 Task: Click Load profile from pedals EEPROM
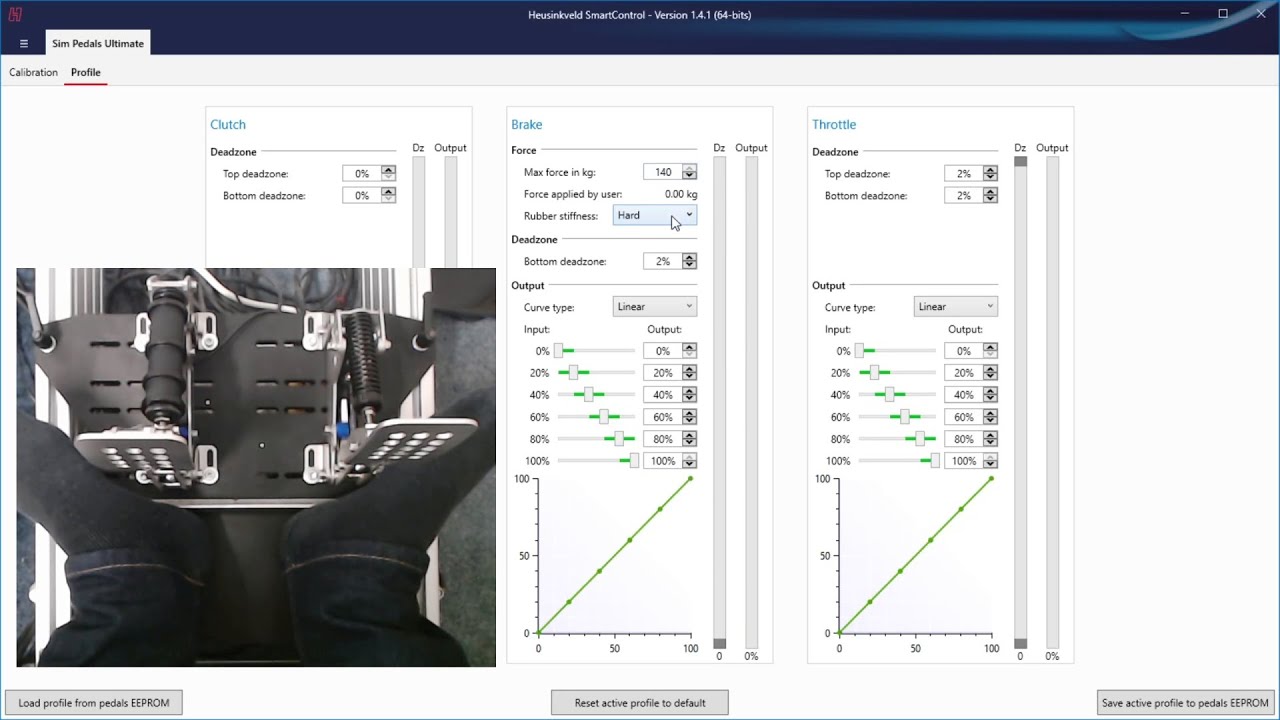94,703
